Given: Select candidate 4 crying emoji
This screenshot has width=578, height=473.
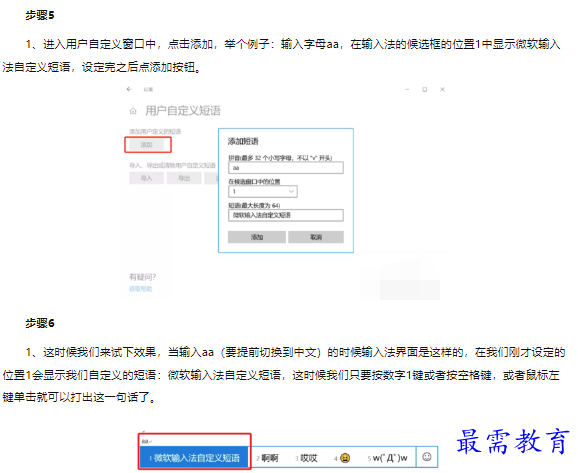Looking at the screenshot, I should point(342,458).
